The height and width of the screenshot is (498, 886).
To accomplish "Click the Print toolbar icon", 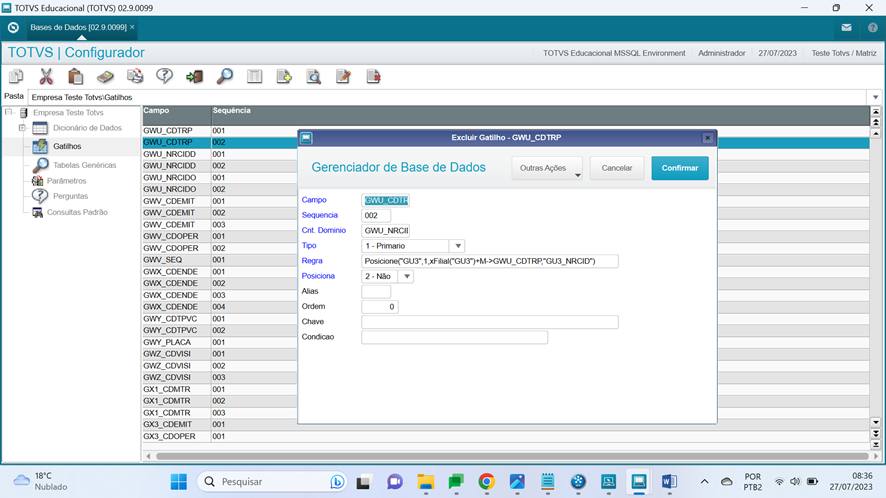I will (x=135, y=76).
